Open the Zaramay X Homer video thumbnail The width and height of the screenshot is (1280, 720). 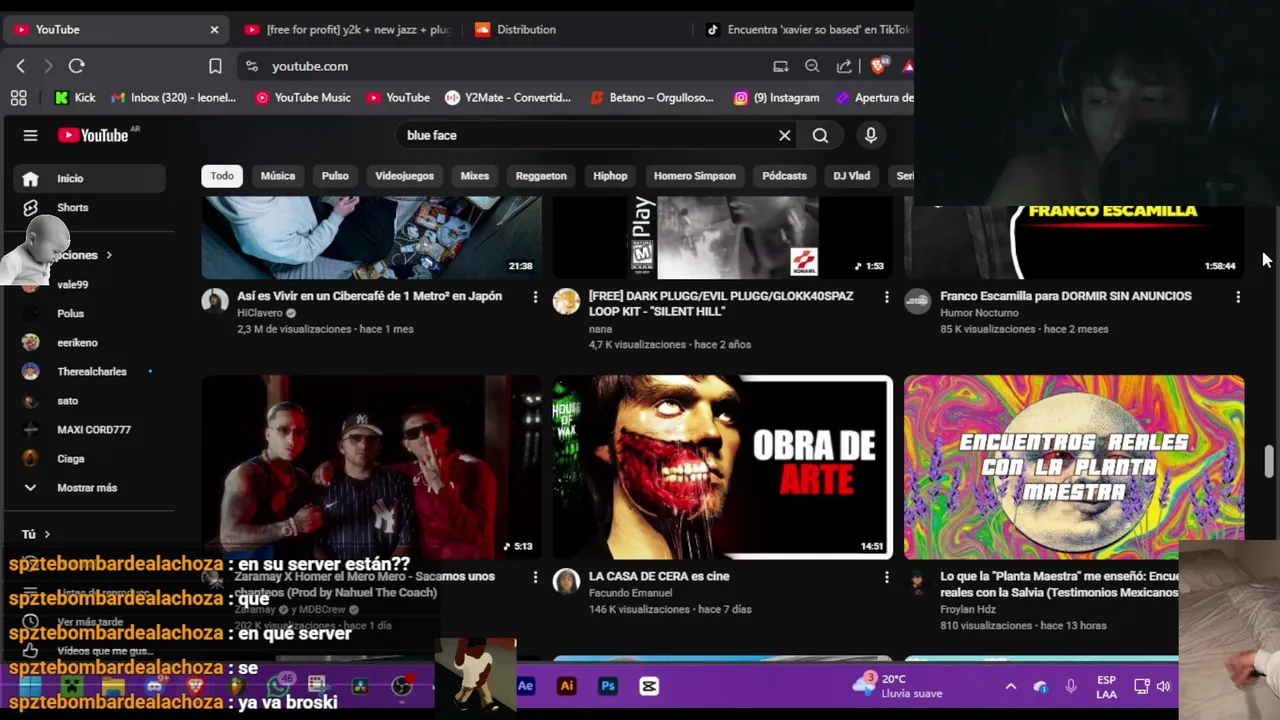click(371, 467)
